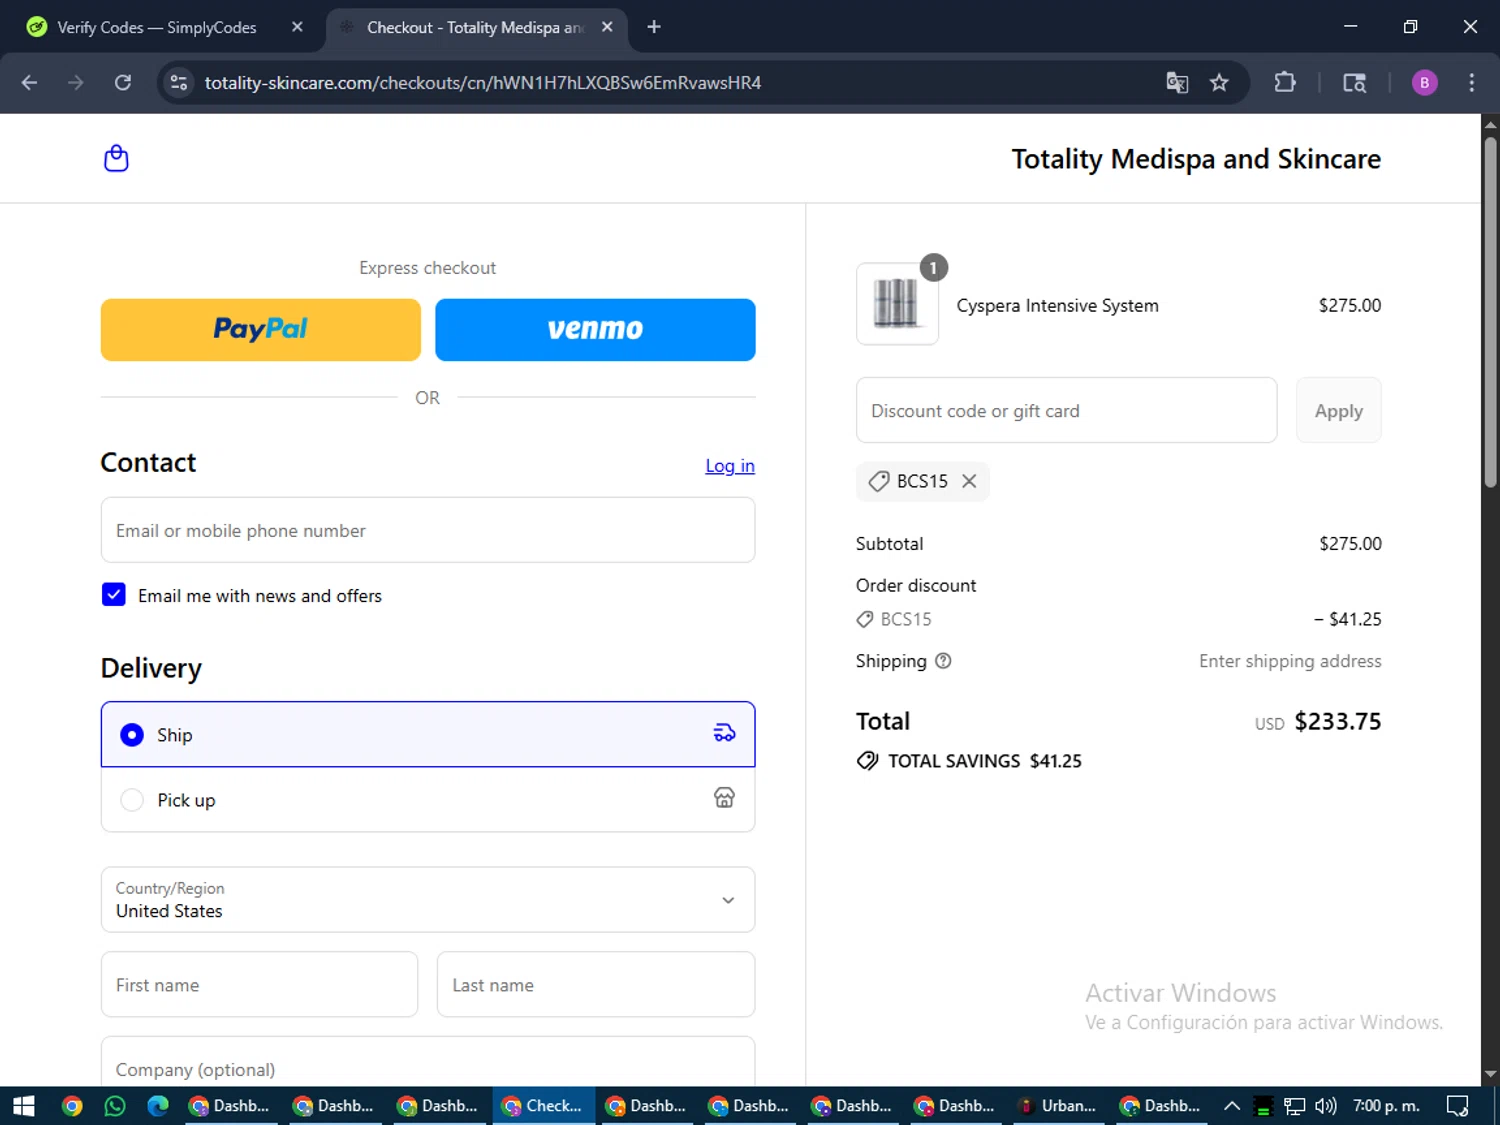Click the Totality Medispa and Skincare title

pyautogui.click(x=1196, y=159)
